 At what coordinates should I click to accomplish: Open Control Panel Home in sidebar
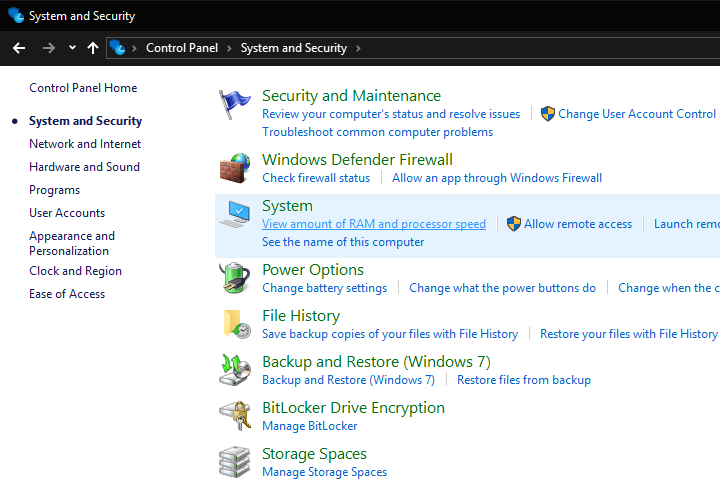pyautogui.click(x=83, y=88)
